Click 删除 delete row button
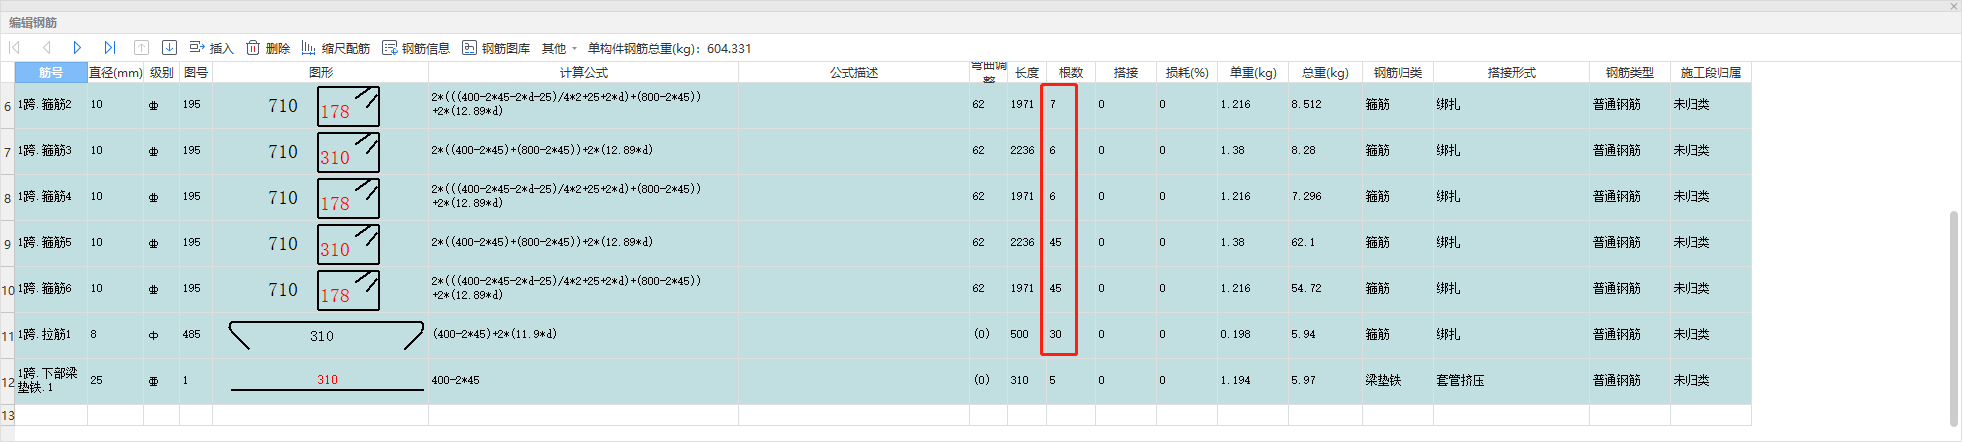1962x442 pixels. 268,48
